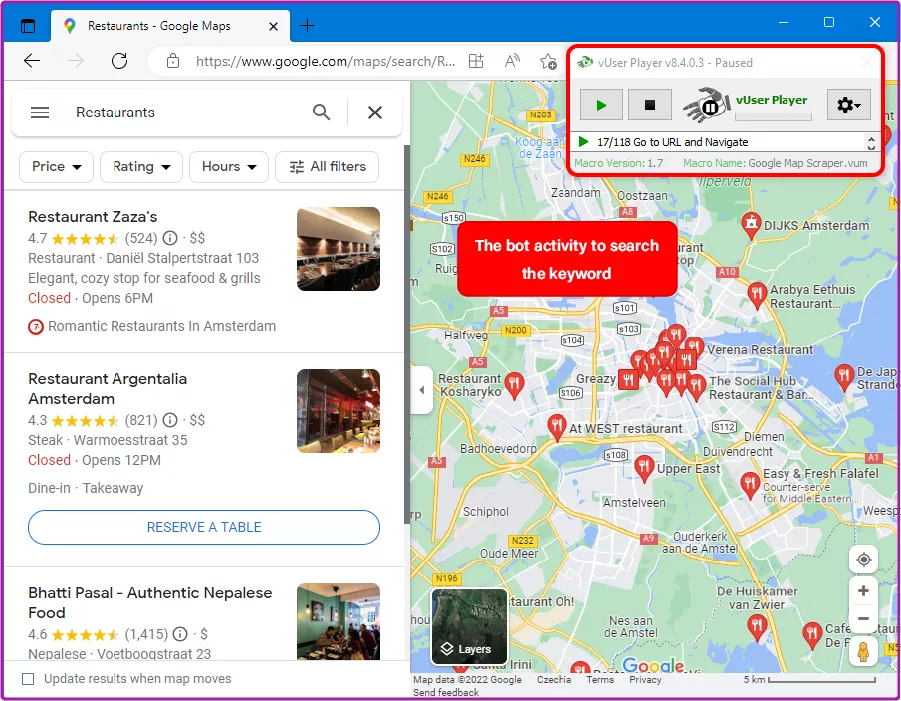901x701 pixels.
Task: Open the map Layers thumbnail
Action: pyautogui.click(x=469, y=626)
